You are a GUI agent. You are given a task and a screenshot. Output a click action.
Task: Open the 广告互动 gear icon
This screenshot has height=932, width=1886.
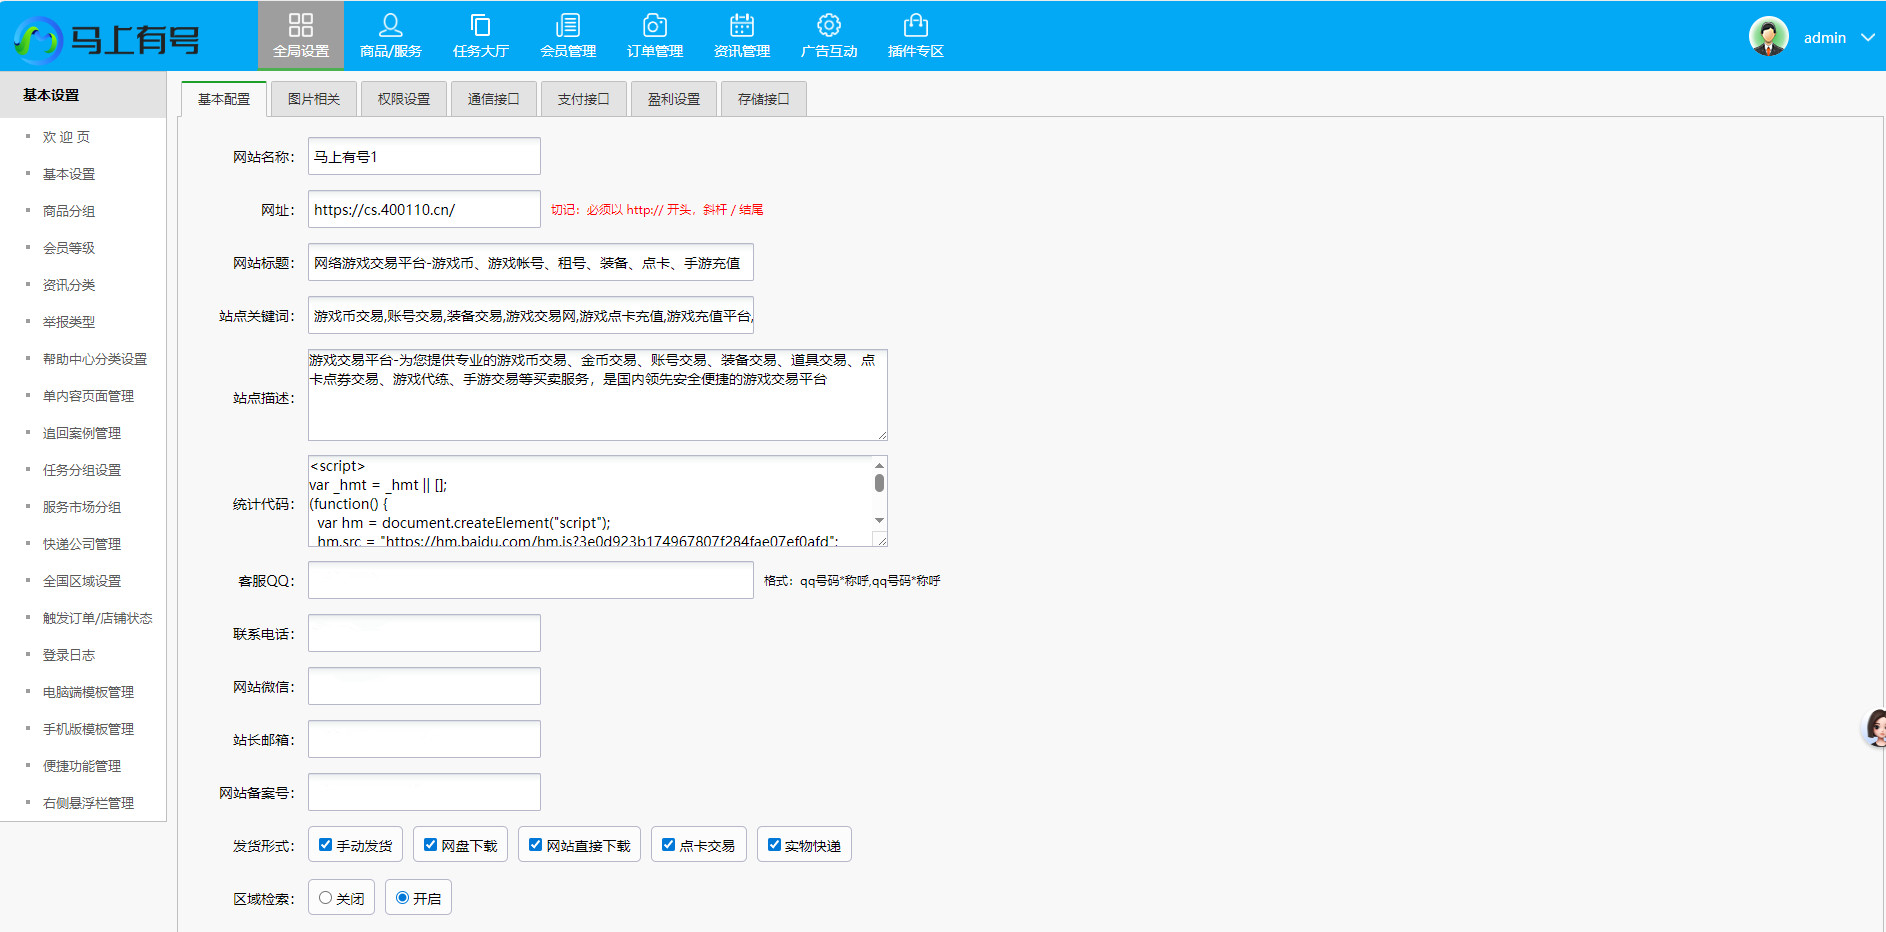tap(829, 25)
